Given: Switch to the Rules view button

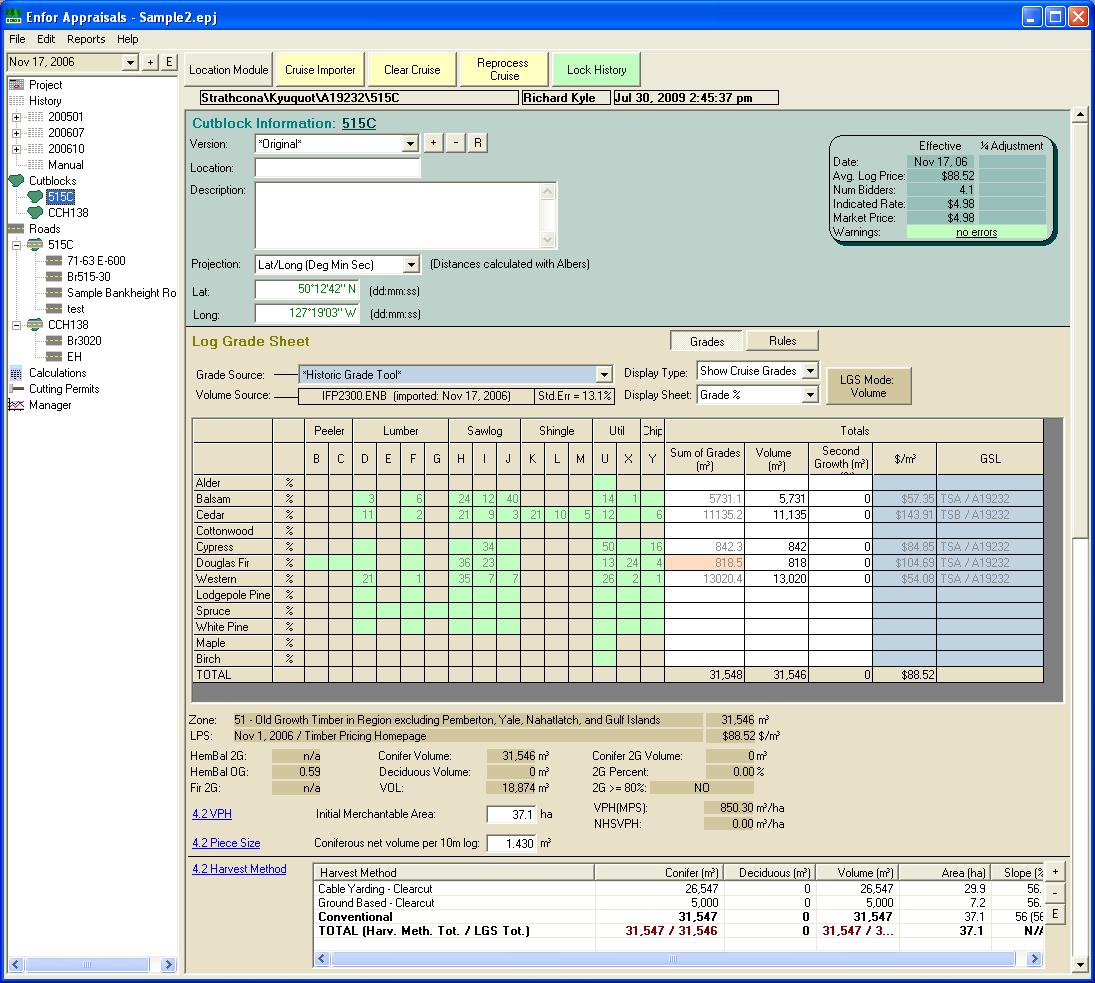Looking at the screenshot, I should click(x=782, y=341).
